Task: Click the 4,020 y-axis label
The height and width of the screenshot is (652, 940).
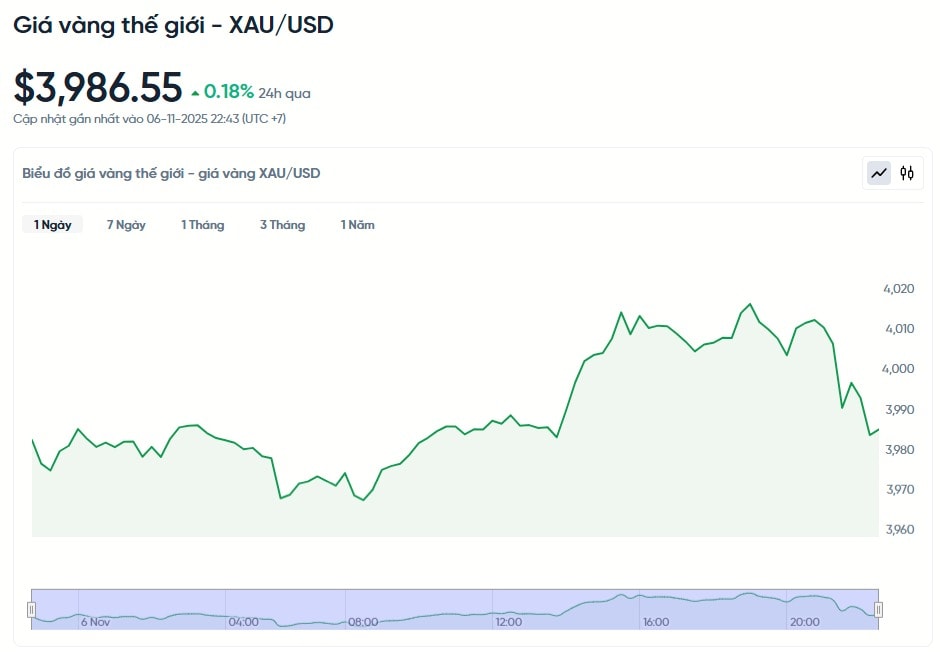Action: pos(899,289)
